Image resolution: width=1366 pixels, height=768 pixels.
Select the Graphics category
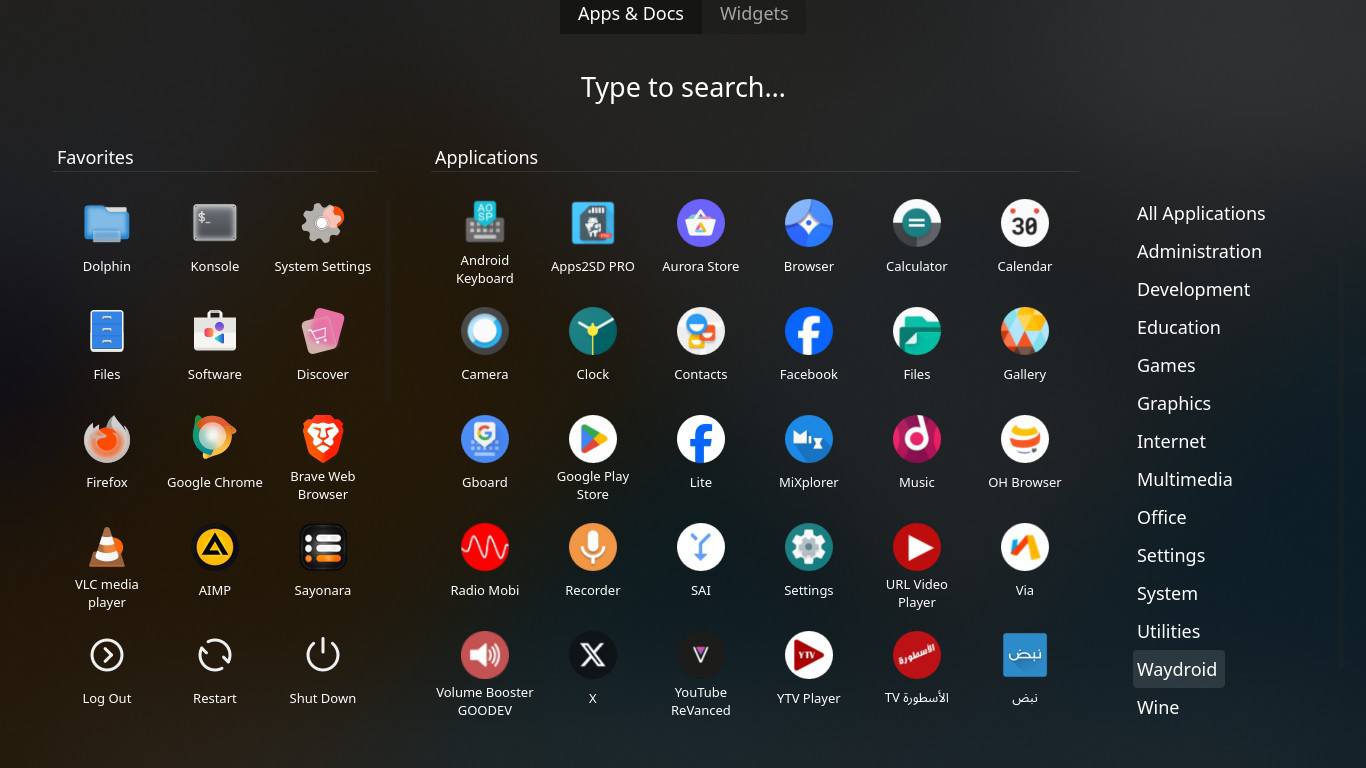(x=1174, y=403)
